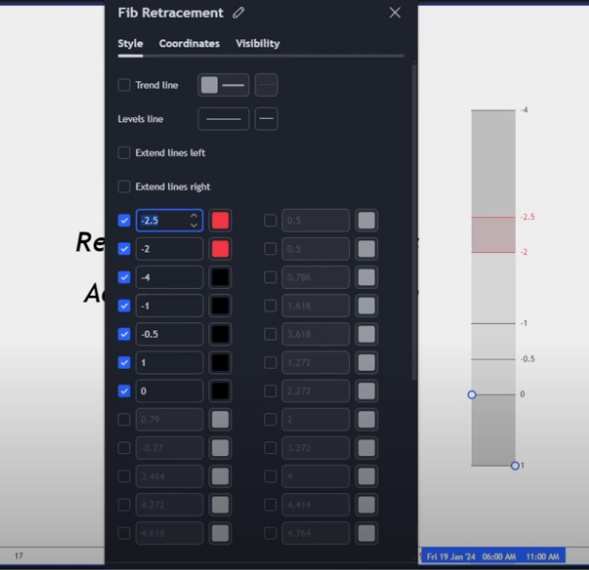Open the trend line color and thickness picker
Viewport: 589px width, 570px height.
224,85
